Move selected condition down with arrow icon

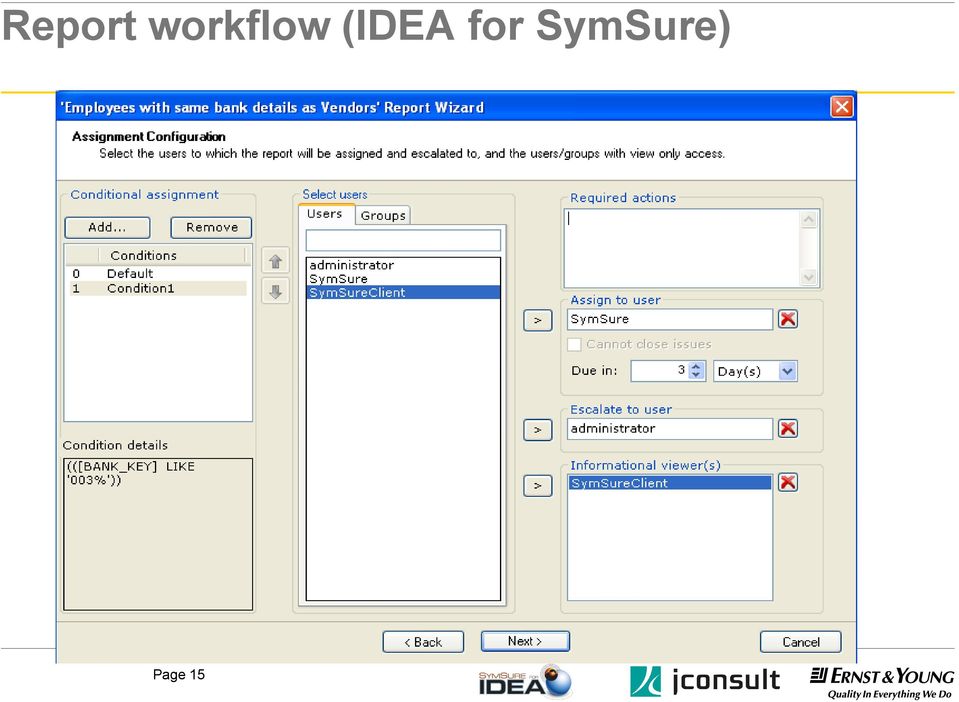pos(275,292)
